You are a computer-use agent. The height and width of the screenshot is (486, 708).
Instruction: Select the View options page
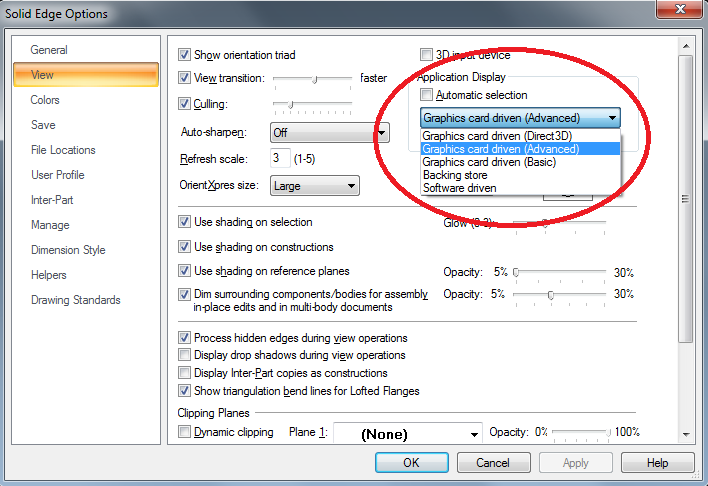[x=86, y=75]
